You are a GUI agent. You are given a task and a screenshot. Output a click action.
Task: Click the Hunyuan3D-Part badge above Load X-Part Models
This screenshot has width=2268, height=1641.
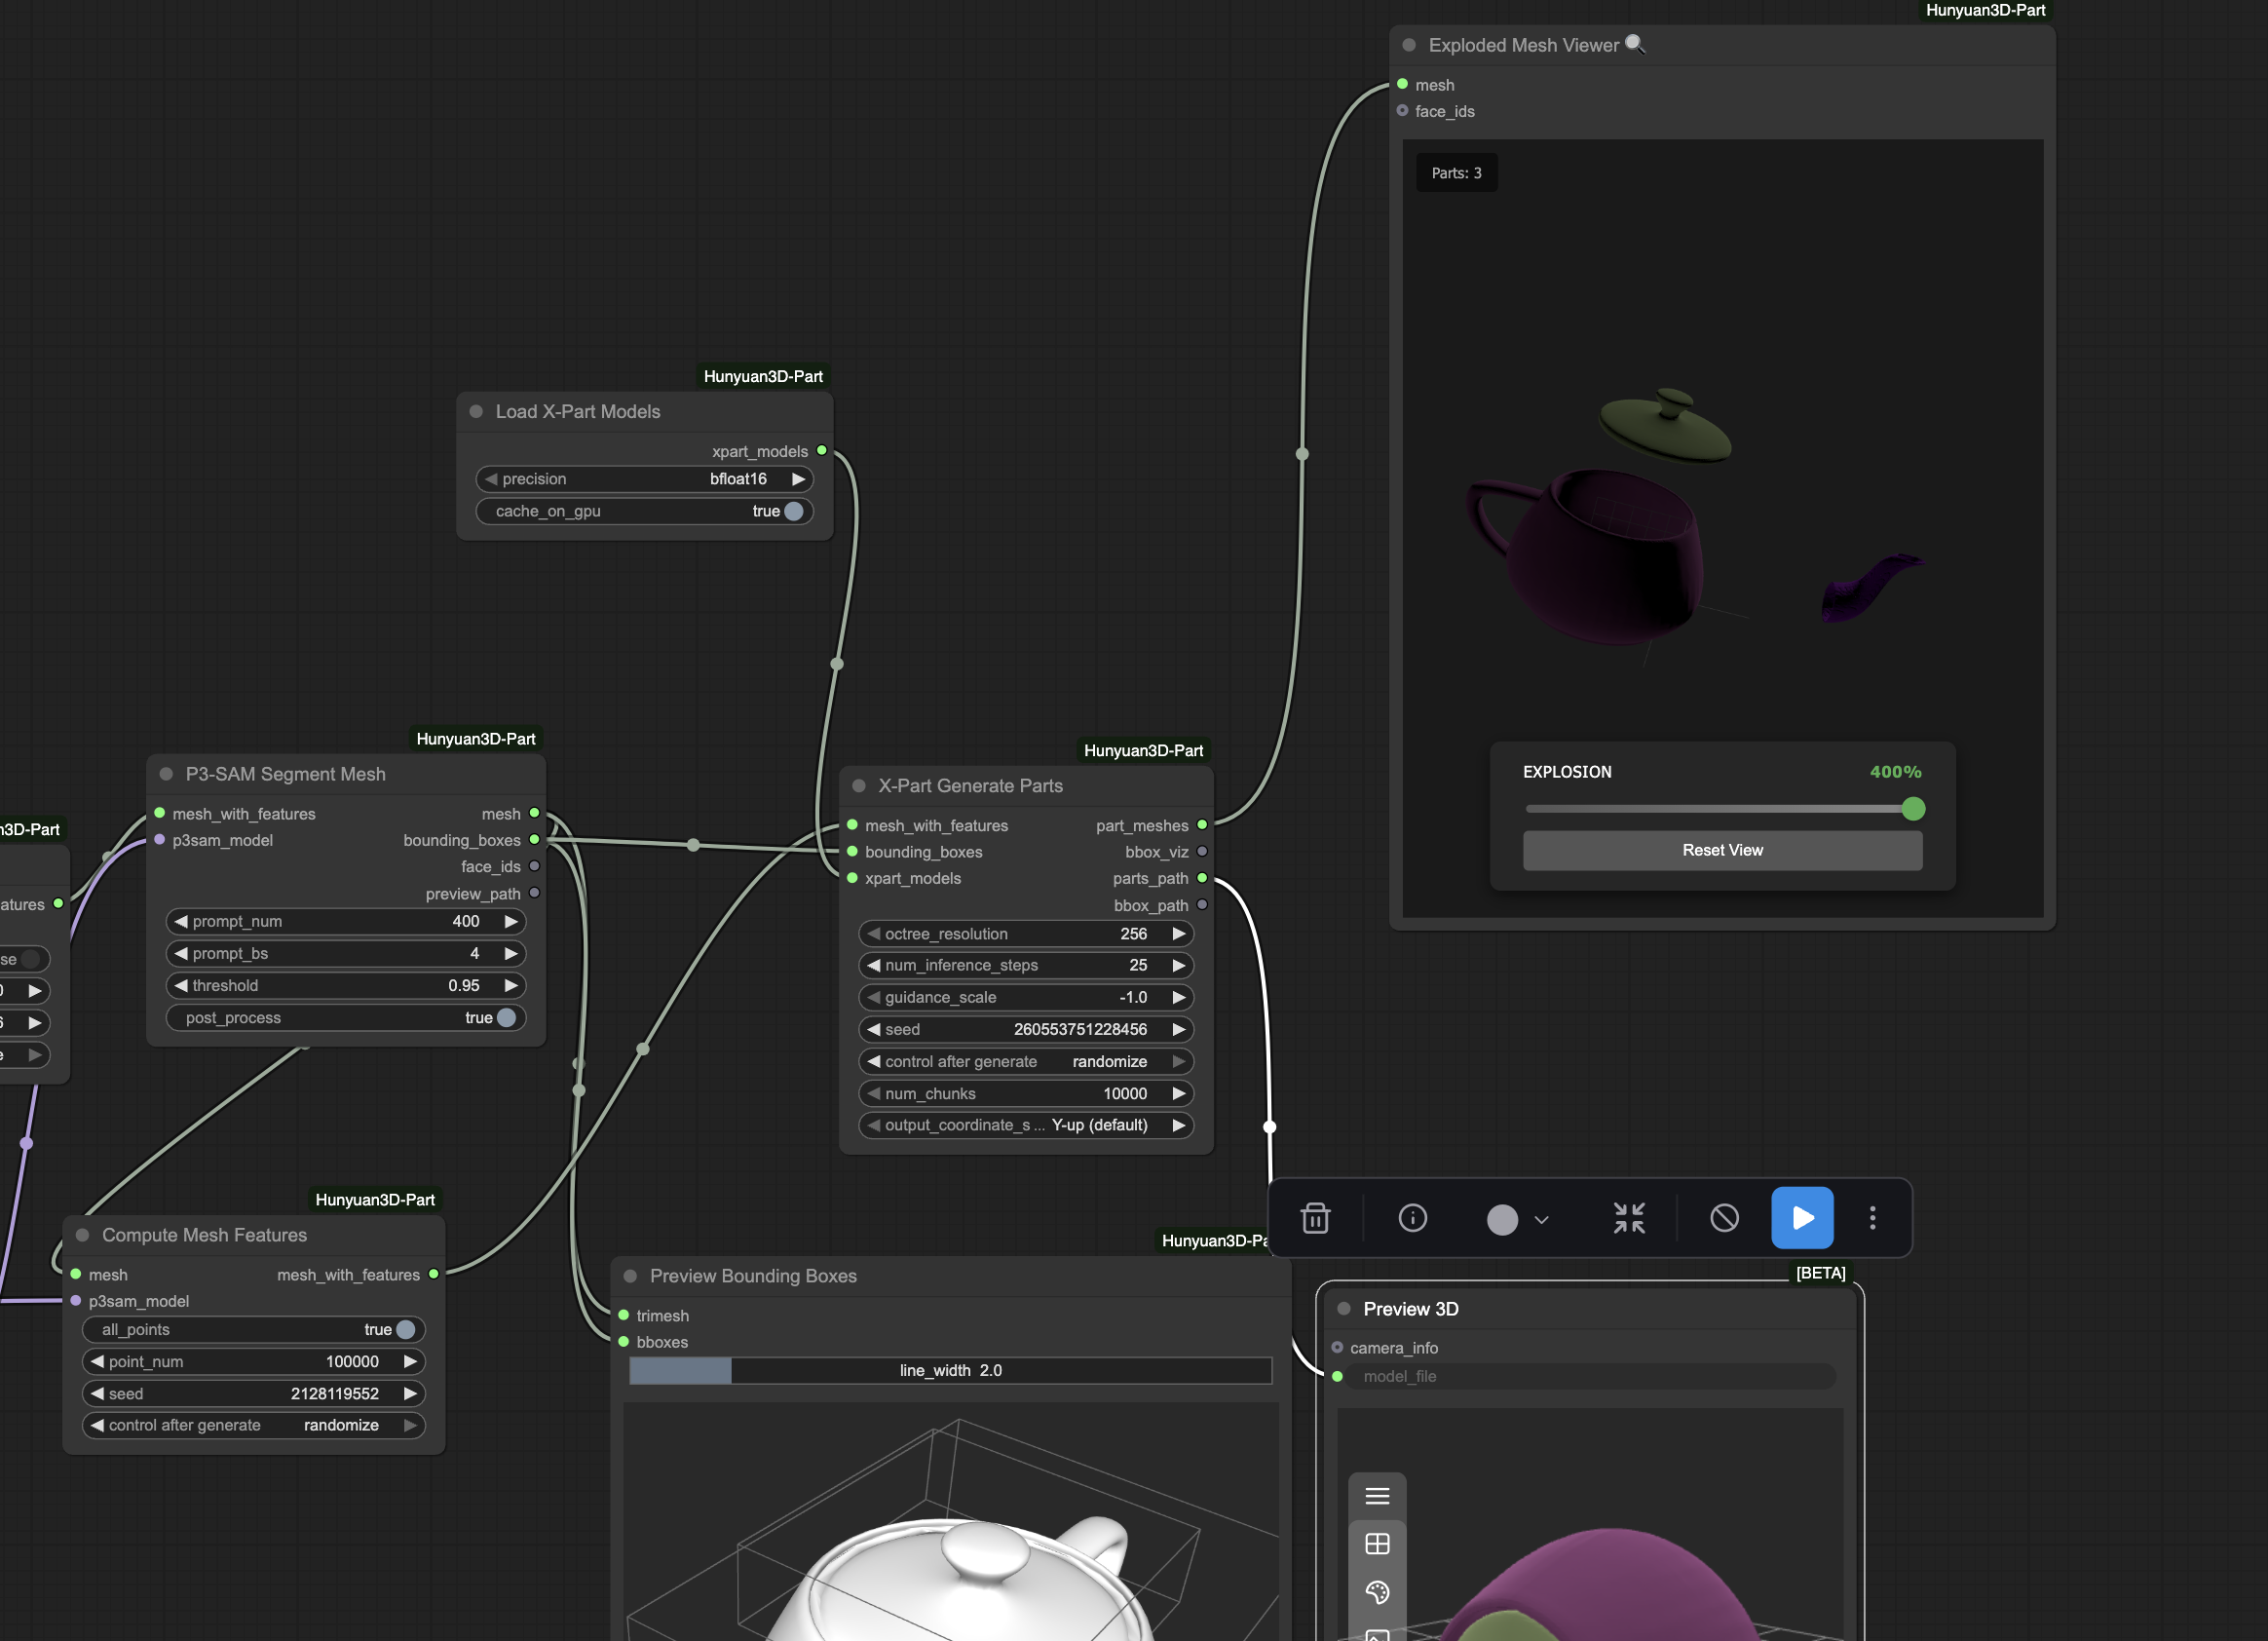click(x=763, y=376)
